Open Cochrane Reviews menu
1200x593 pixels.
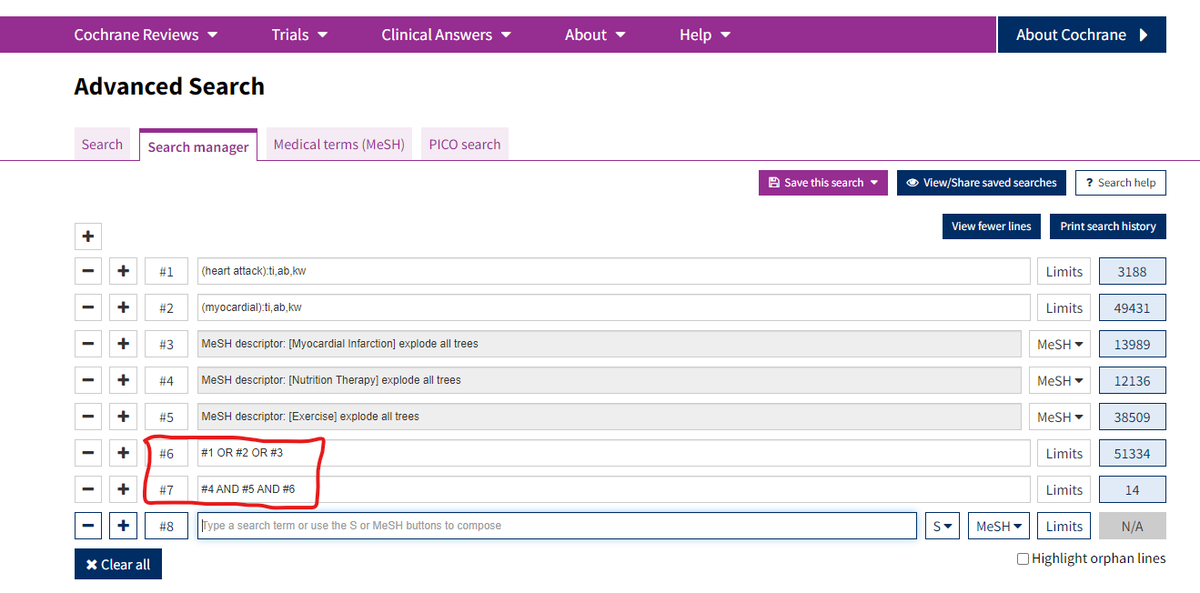[x=146, y=35]
